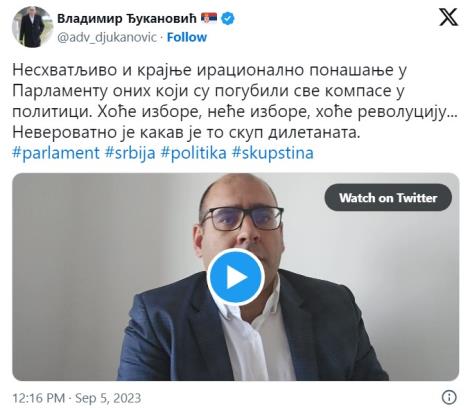
Task: Open the #politika hashtag
Action: (x=193, y=153)
